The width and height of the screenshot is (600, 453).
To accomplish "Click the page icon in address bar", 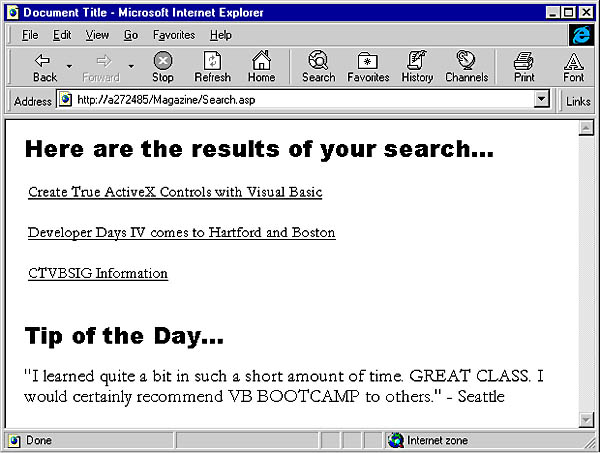I will (x=65, y=100).
